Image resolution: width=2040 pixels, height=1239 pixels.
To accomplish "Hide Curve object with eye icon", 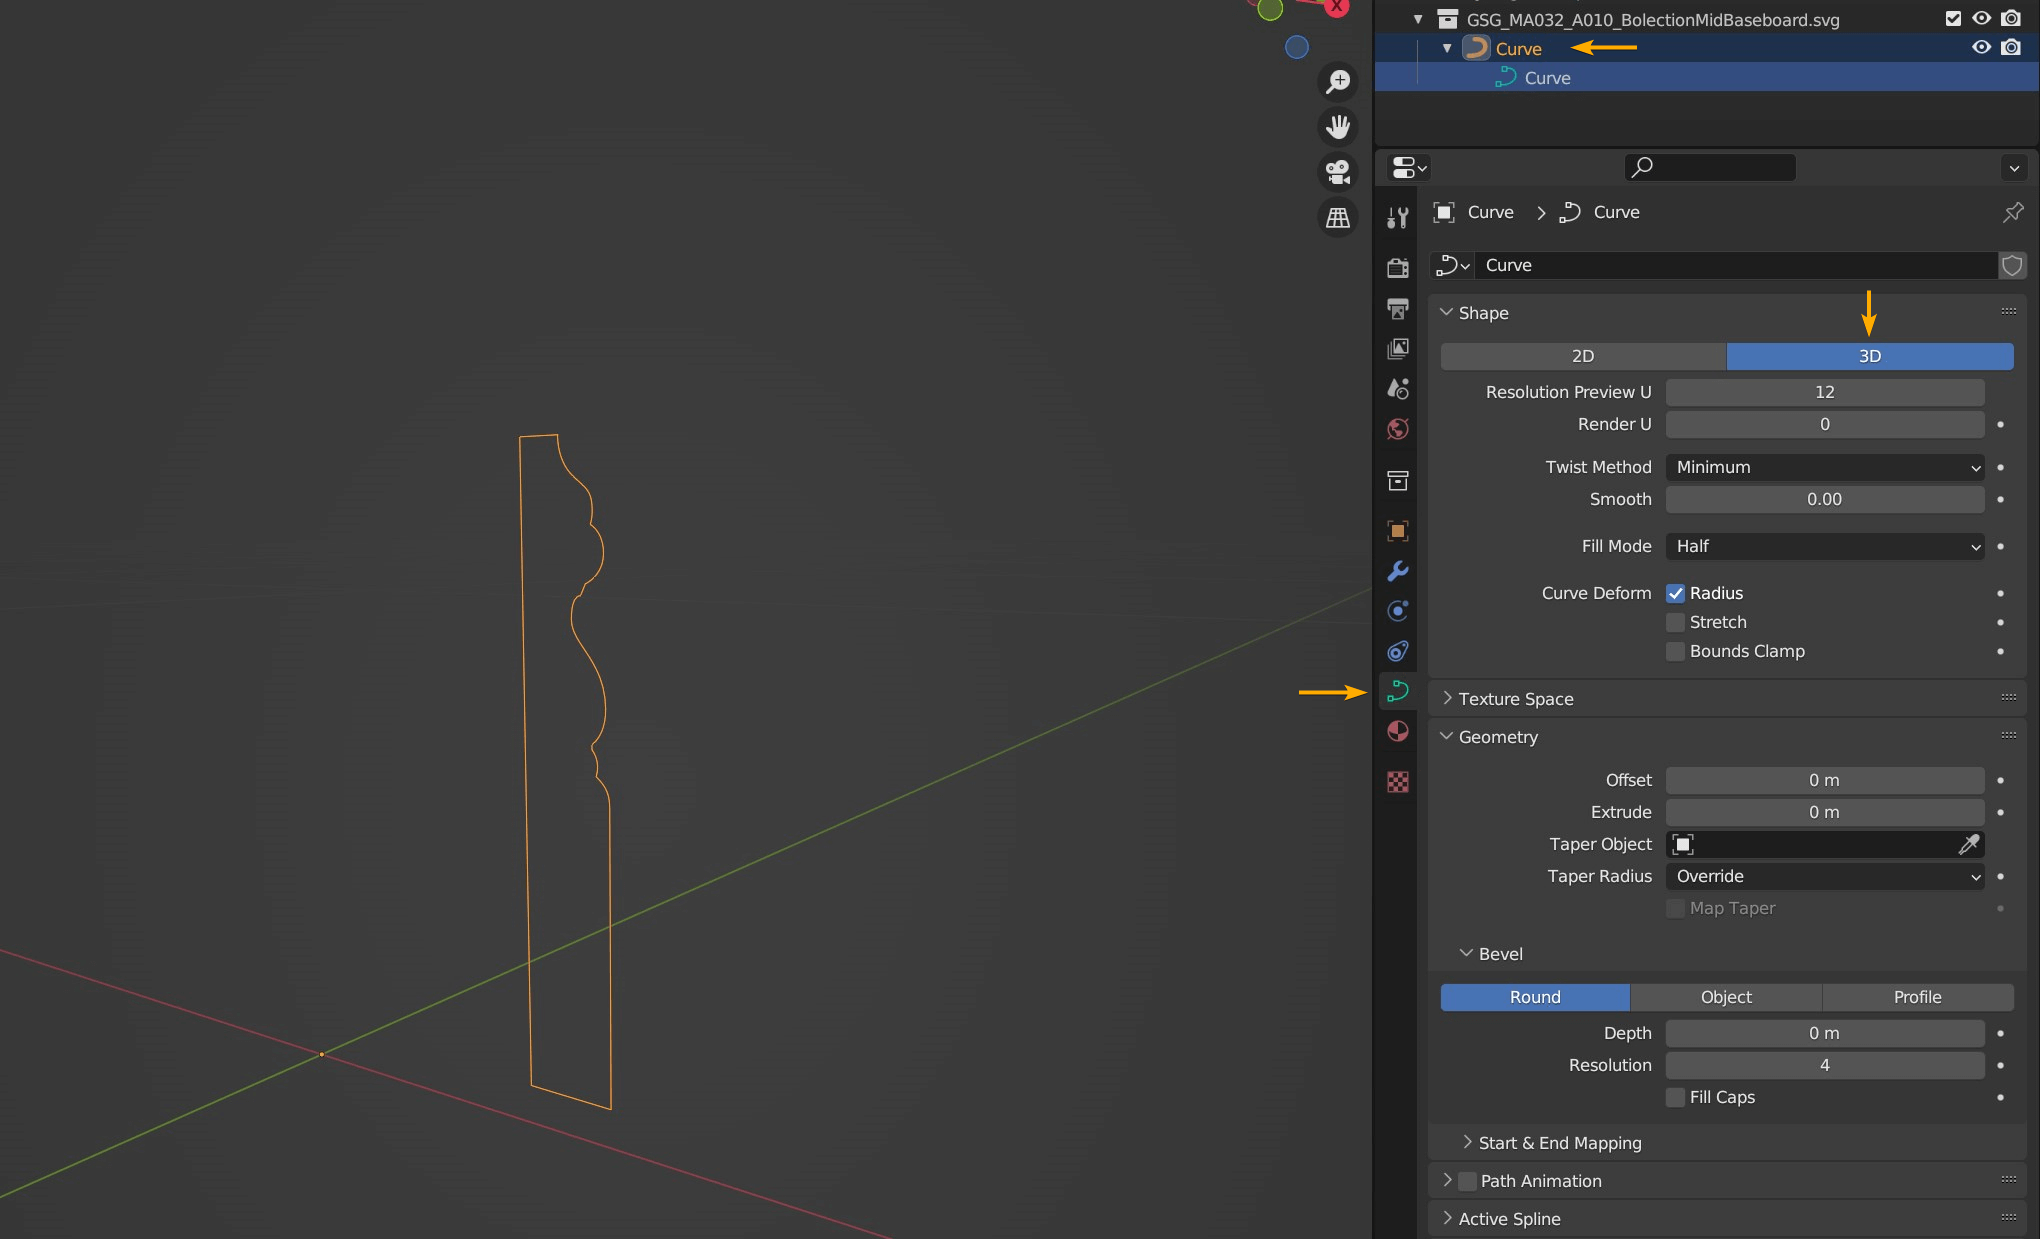I will coord(1981,47).
